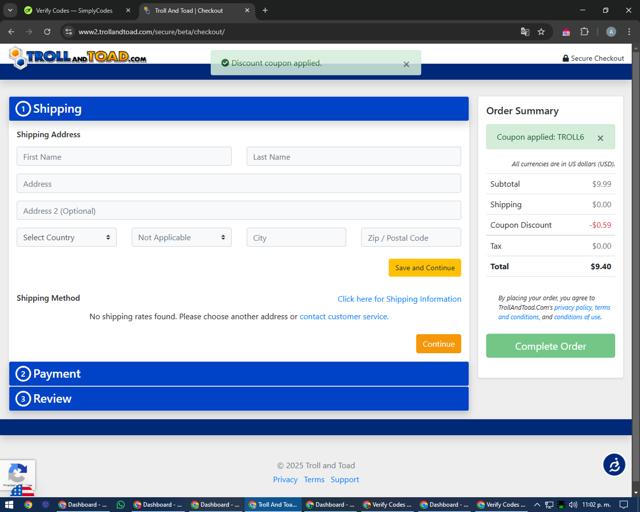Click the $9.40 order total
Viewport: 640px width, 512px height.
coord(601,266)
